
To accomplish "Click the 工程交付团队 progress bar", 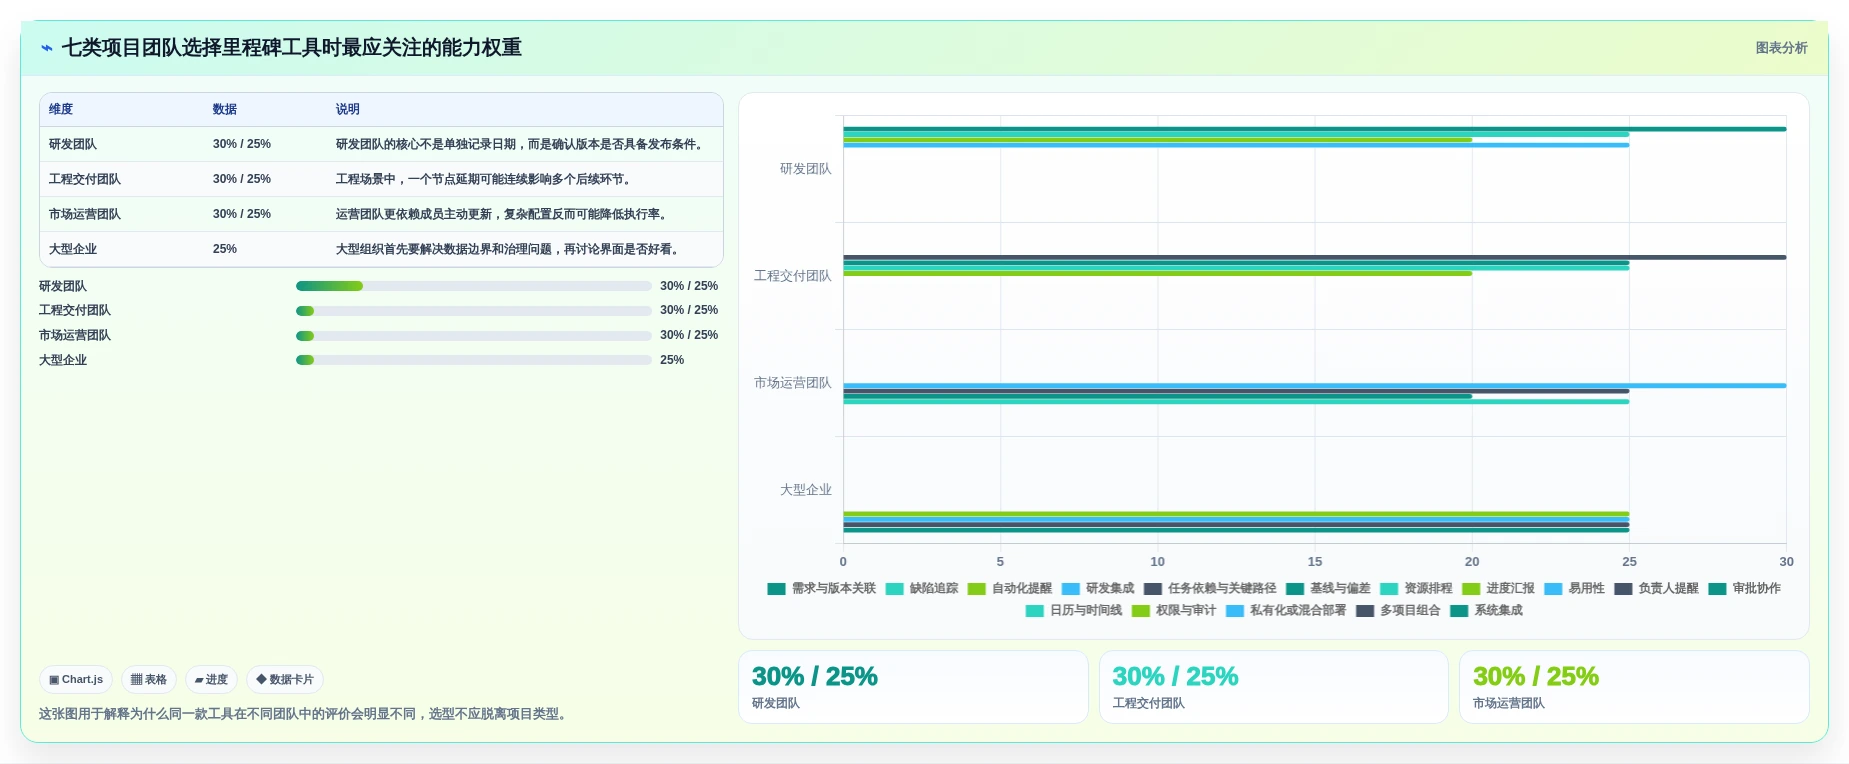I will [473, 311].
